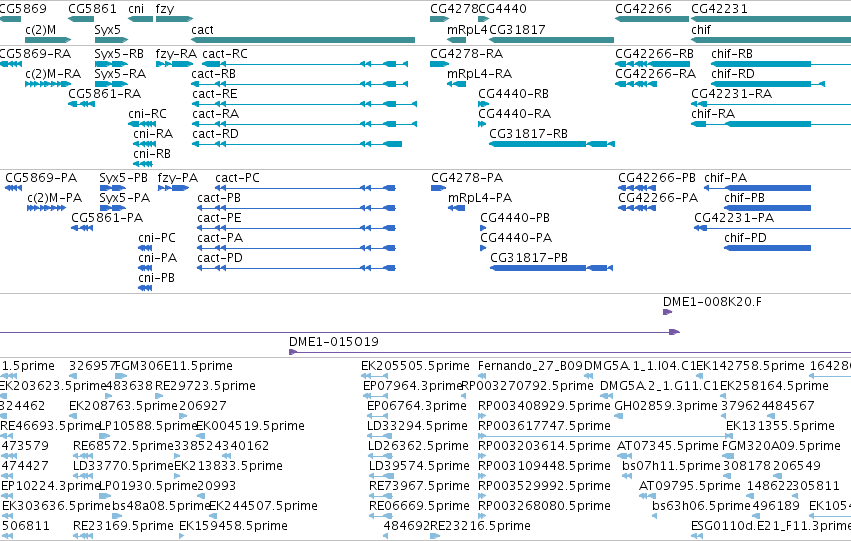Screen dimensions: 851x541
Task: Click the cact-PE protein label
Action: 219,218
